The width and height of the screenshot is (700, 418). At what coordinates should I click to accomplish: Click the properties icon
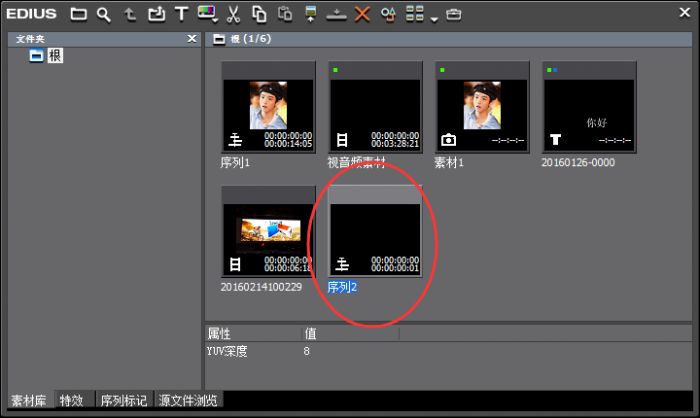tap(388, 14)
